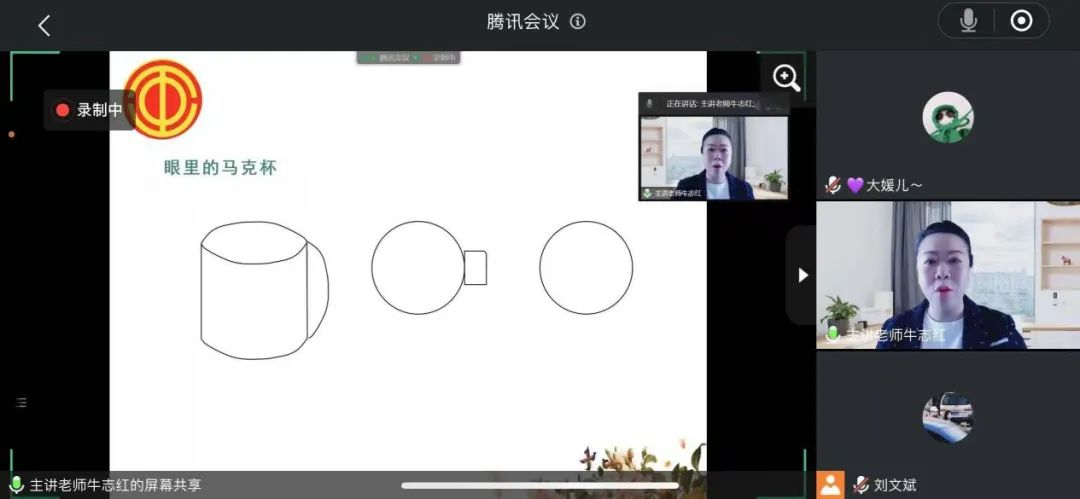This screenshot has width=1080, height=499.
Task: Tap the circular record icon in top bar
Action: click(x=1021, y=21)
